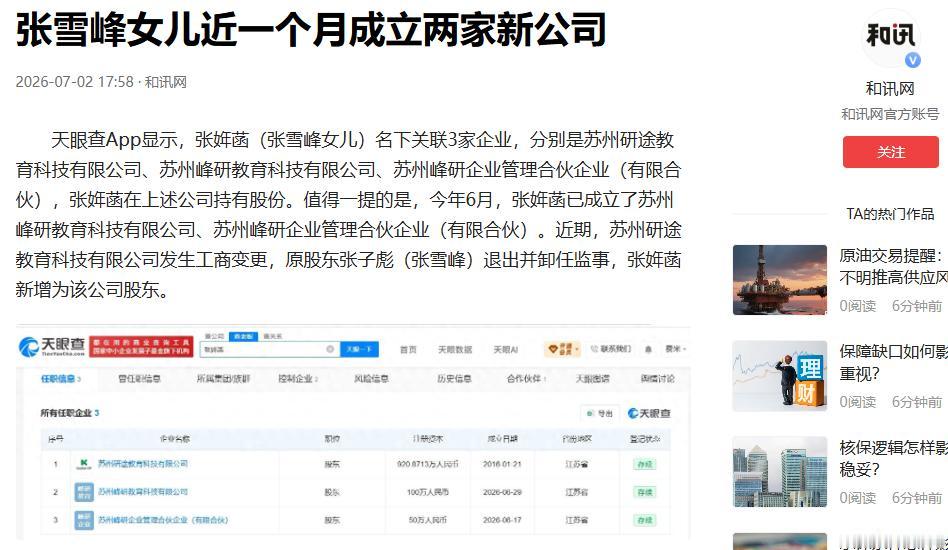Screen dimensions: 948x550
Task: Open the 和讯网 account name under avatar
Action: 890,89
